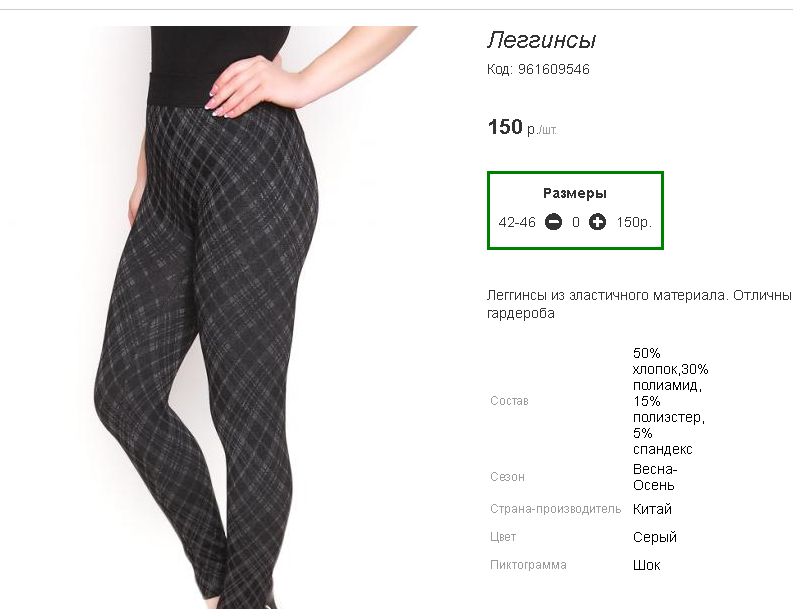Click the Цвет attribute label
The width and height of the screenshot is (793, 609).
coord(503,537)
